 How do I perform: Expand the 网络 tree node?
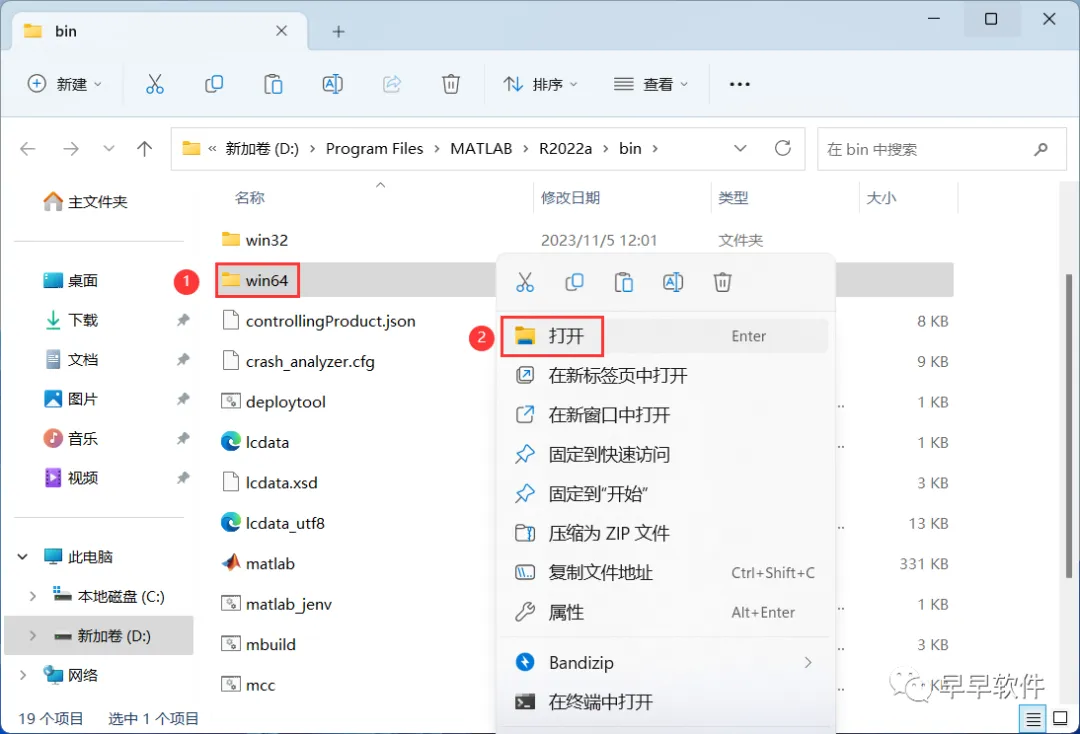23,675
